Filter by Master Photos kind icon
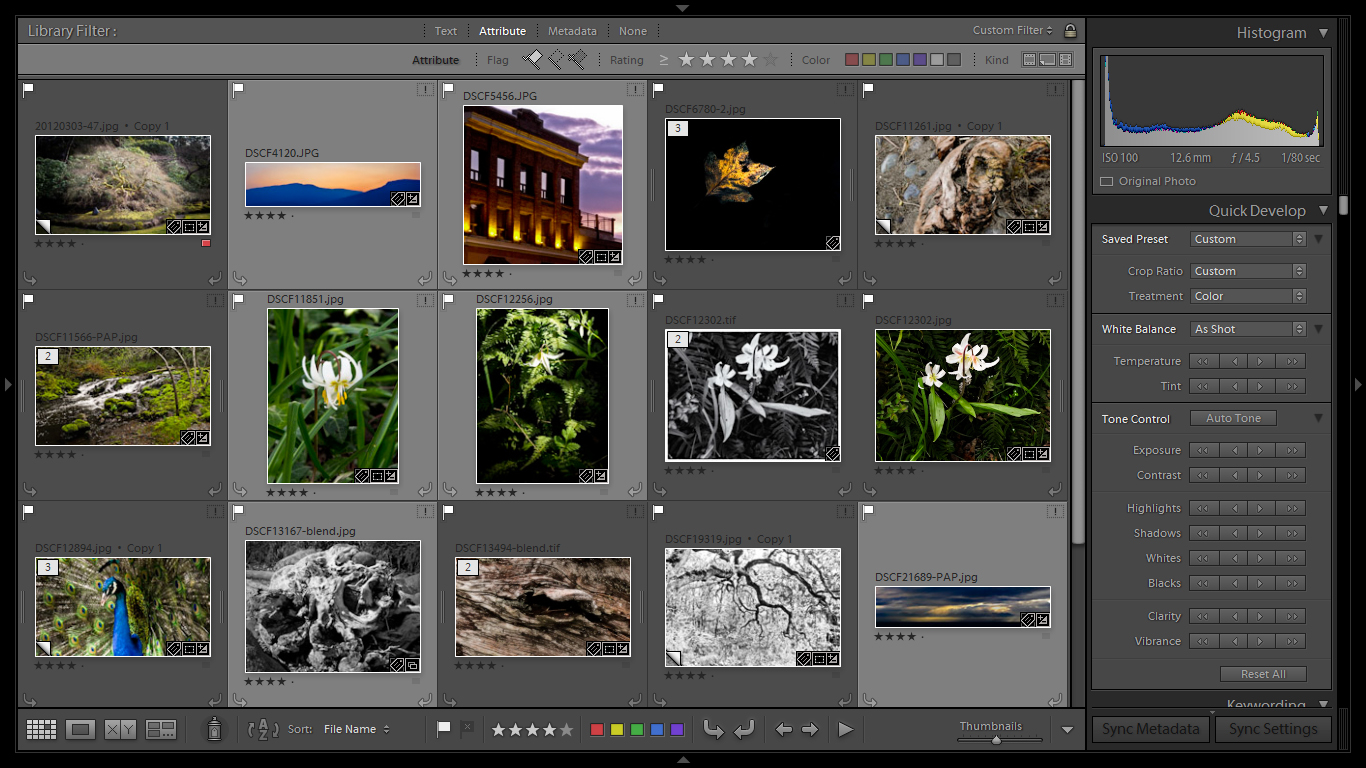 (1029, 60)
